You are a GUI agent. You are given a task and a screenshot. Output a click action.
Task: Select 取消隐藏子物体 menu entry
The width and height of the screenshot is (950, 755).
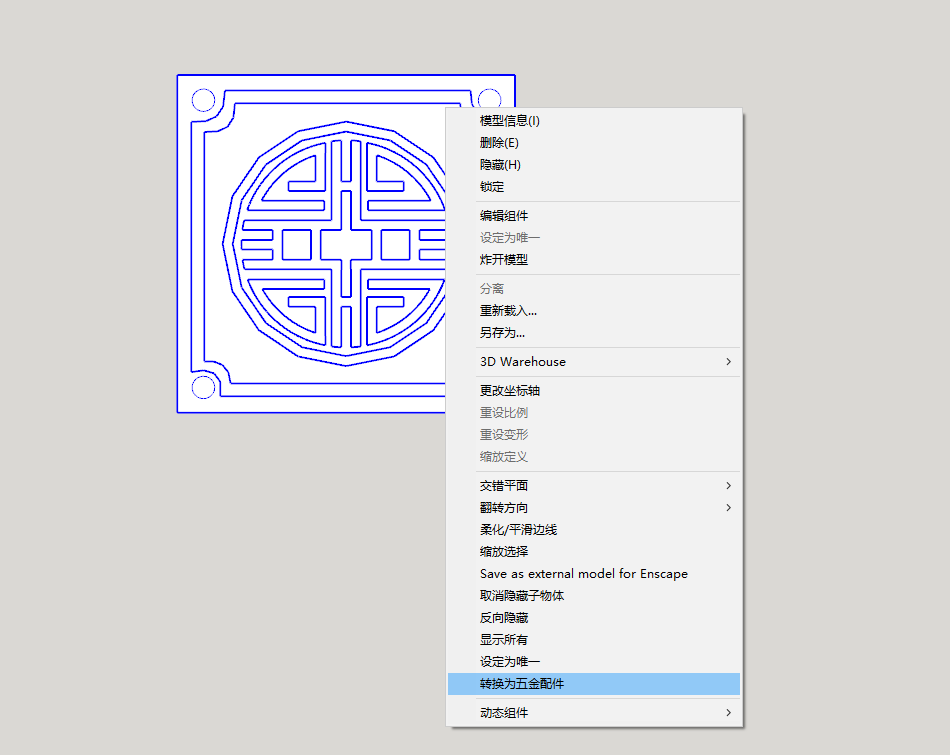pos(522,596)
